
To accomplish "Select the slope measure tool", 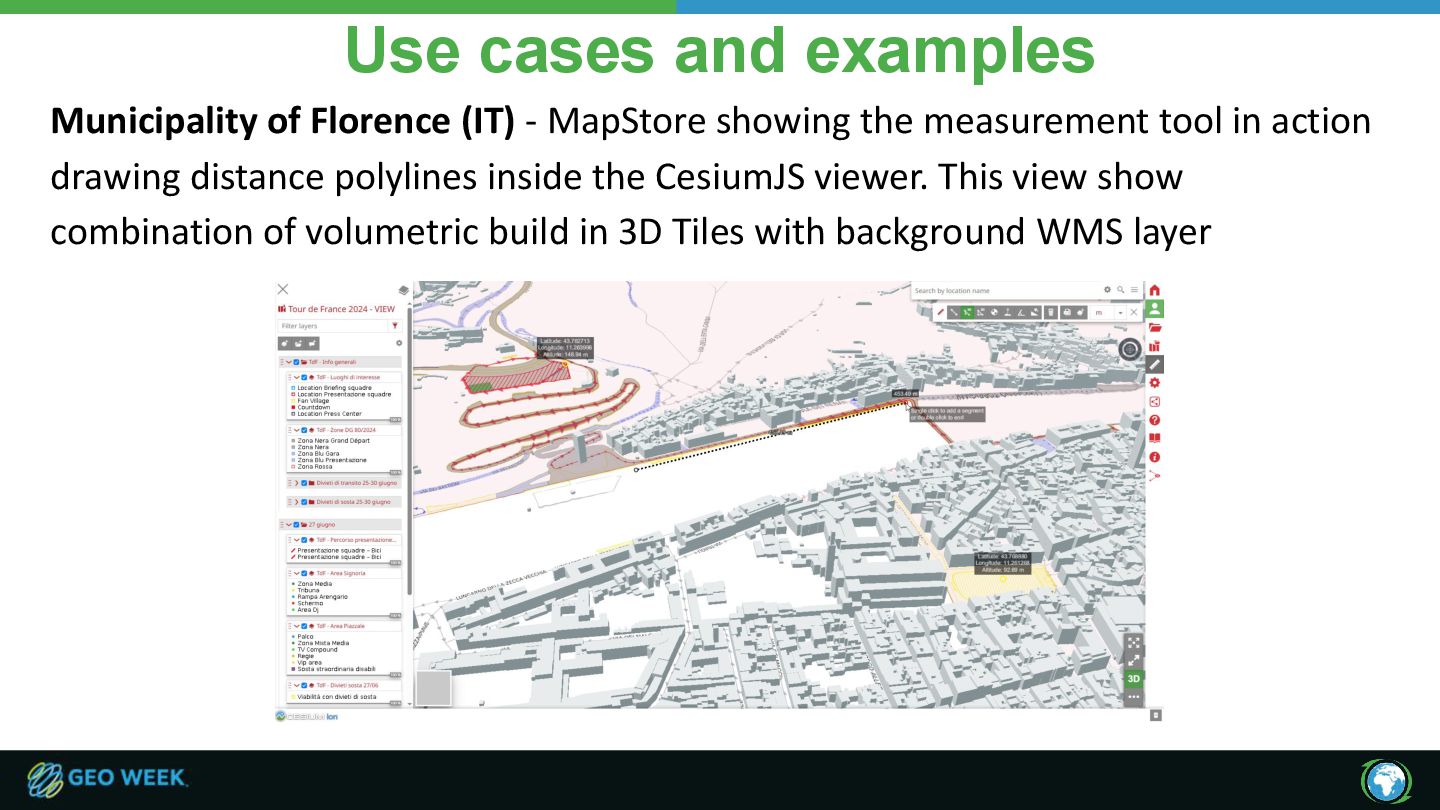I will [x=1034, y=312].
